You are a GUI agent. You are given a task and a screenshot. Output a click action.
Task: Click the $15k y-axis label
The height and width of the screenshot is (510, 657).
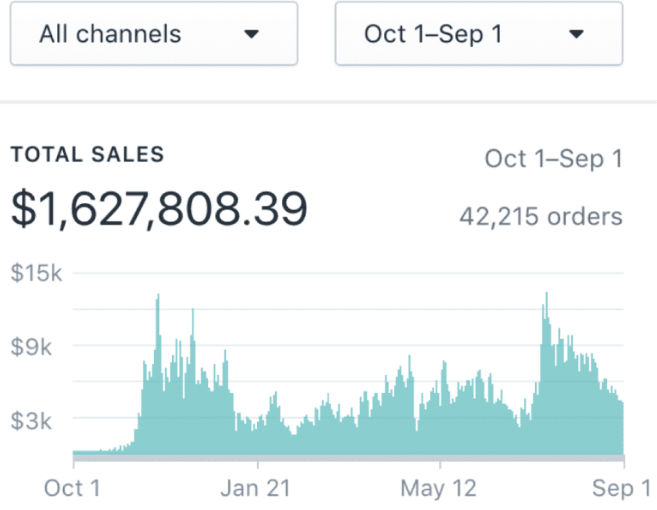click(x=36, y=273)
